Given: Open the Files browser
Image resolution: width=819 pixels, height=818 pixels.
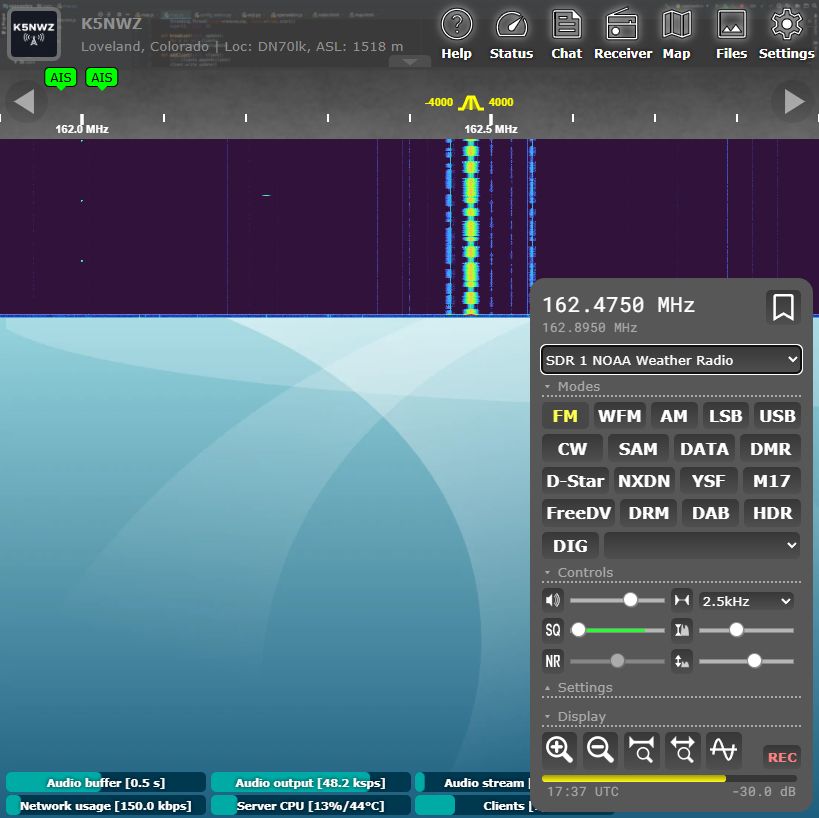Looking at the screenshot, I should (731, 34).
